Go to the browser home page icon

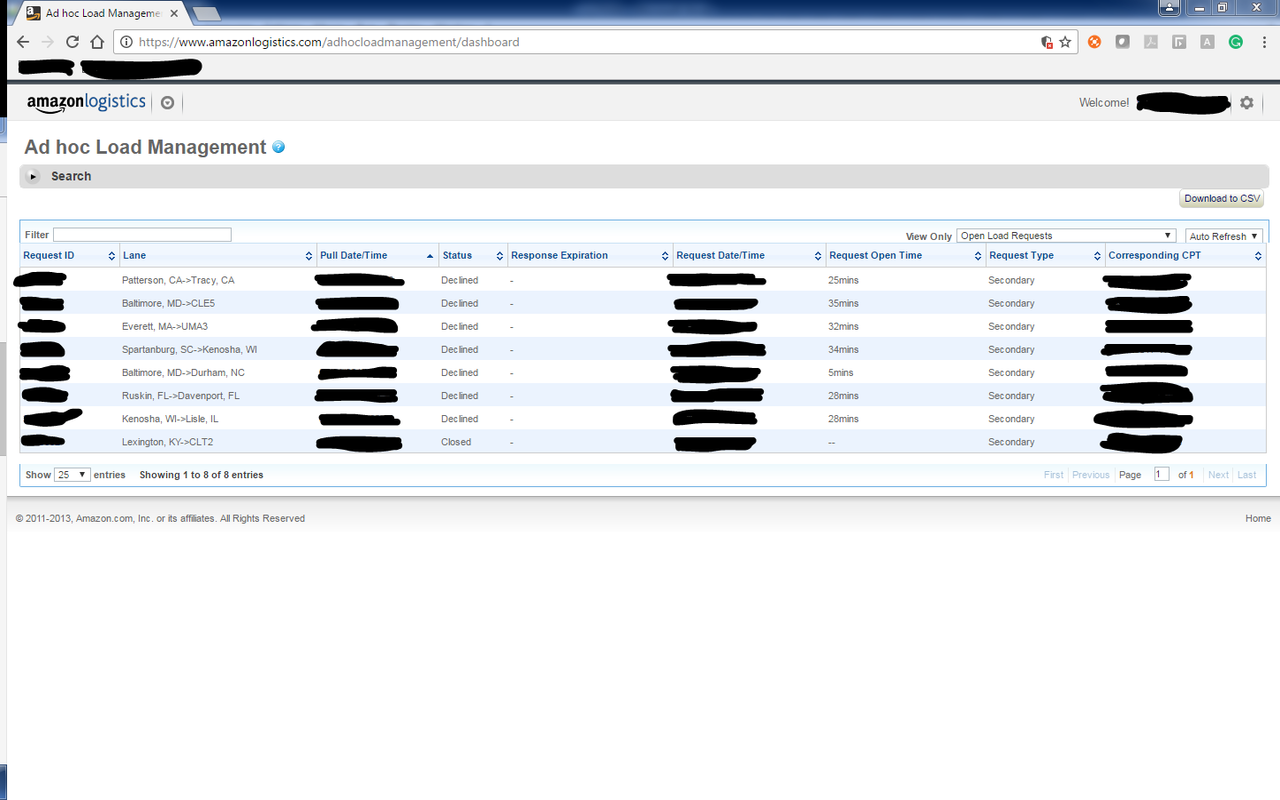pos(97,42)
